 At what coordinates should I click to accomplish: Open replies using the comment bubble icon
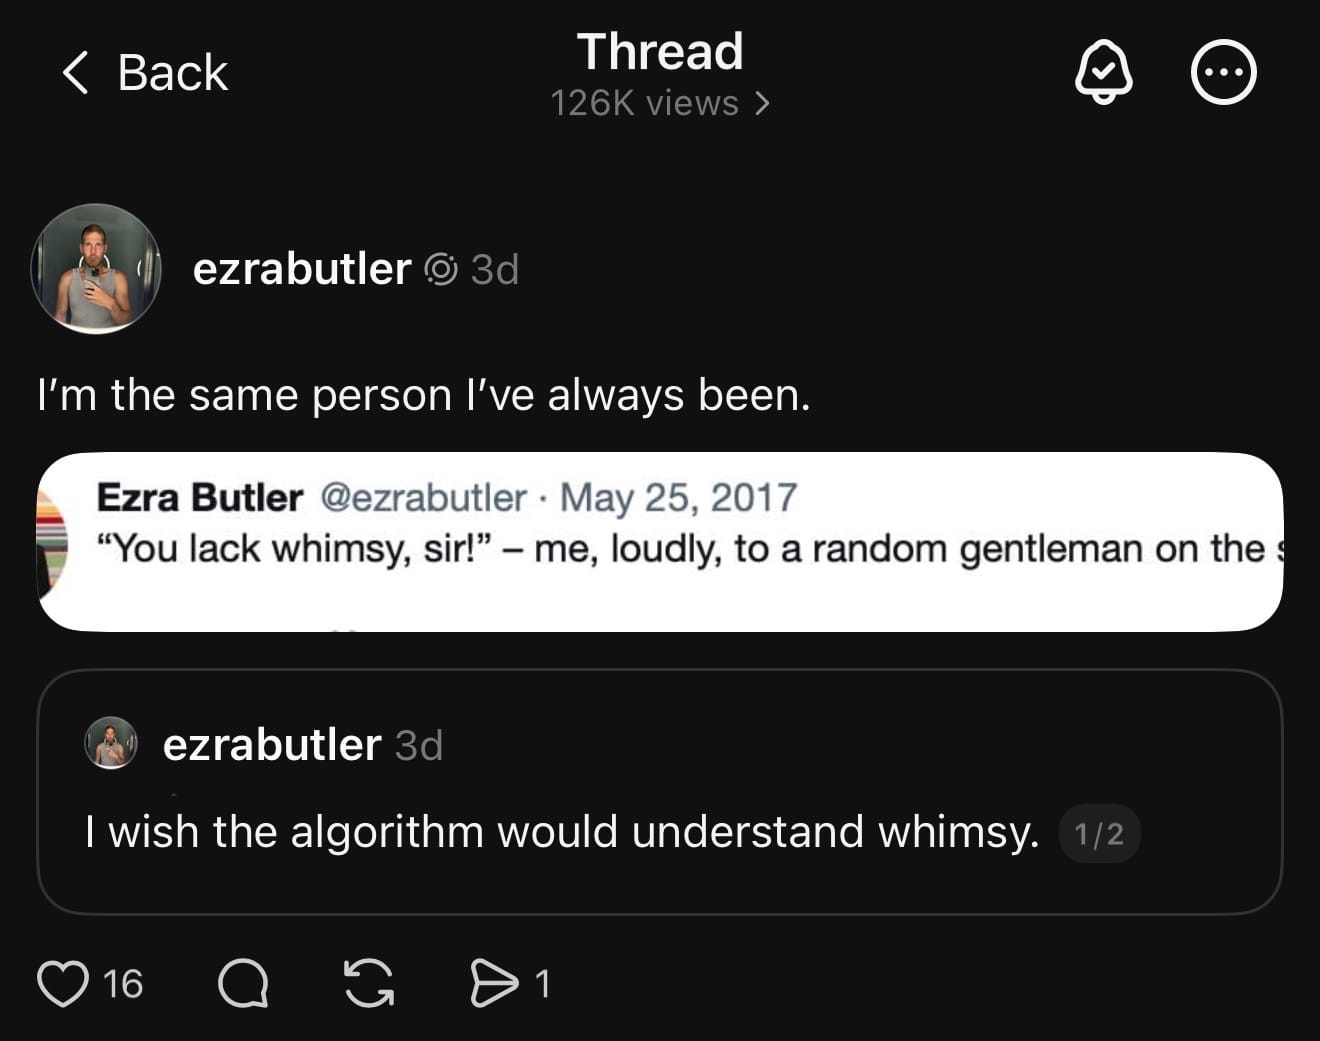[x=243, y=983]
